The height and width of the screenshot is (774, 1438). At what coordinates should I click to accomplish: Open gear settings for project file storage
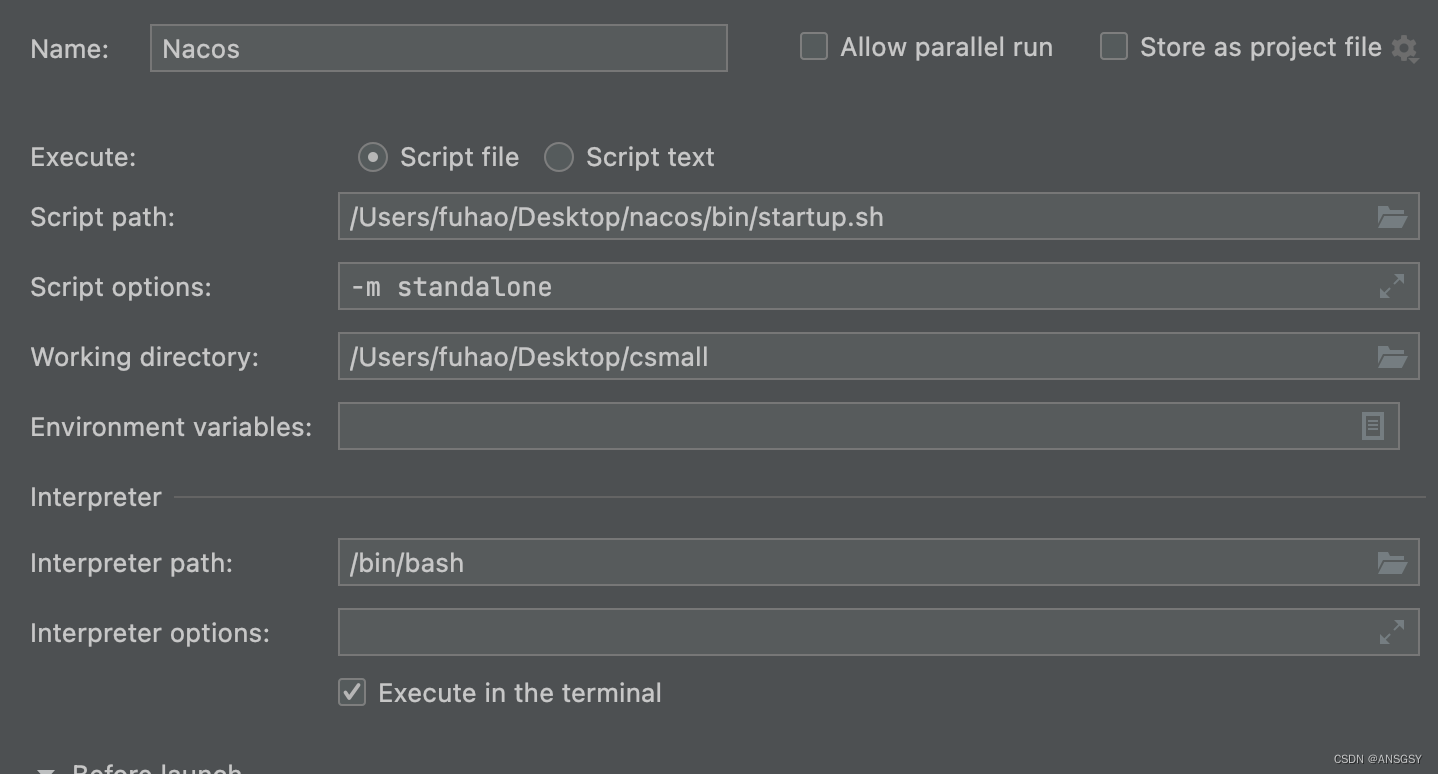(1404, 49)
